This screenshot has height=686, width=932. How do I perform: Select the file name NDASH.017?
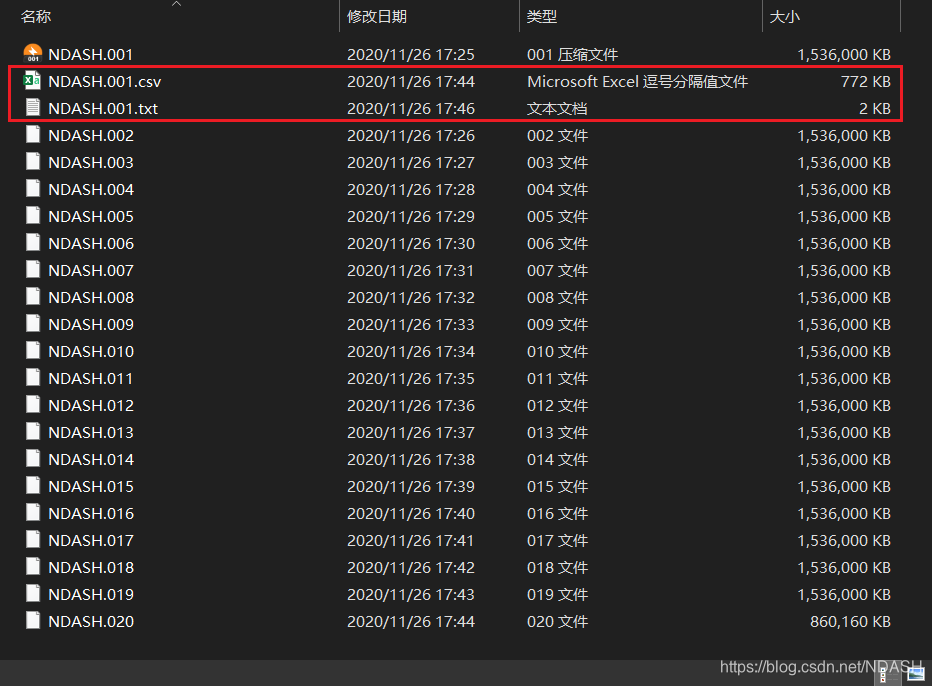91,540
